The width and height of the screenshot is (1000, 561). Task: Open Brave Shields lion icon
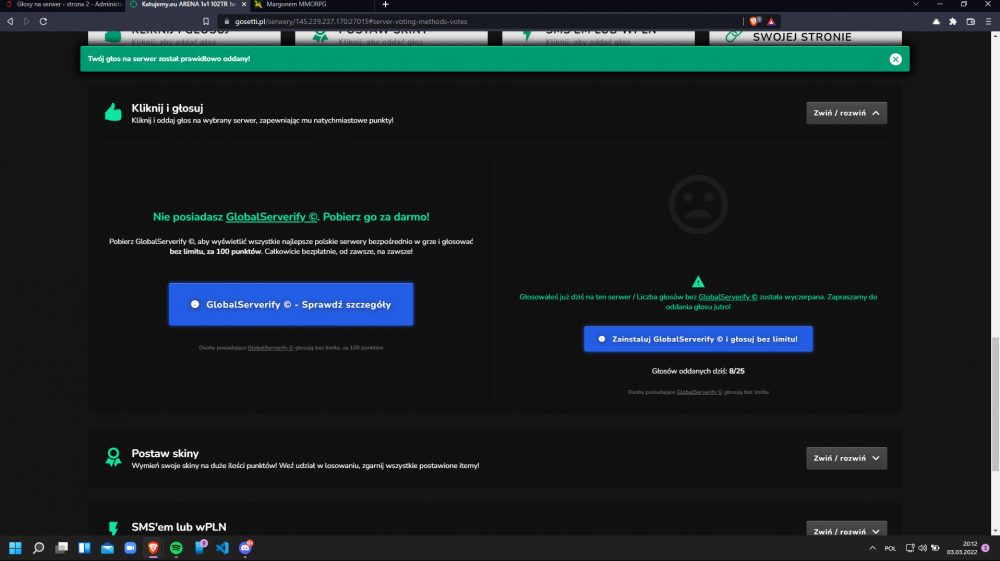coord(755,21)
